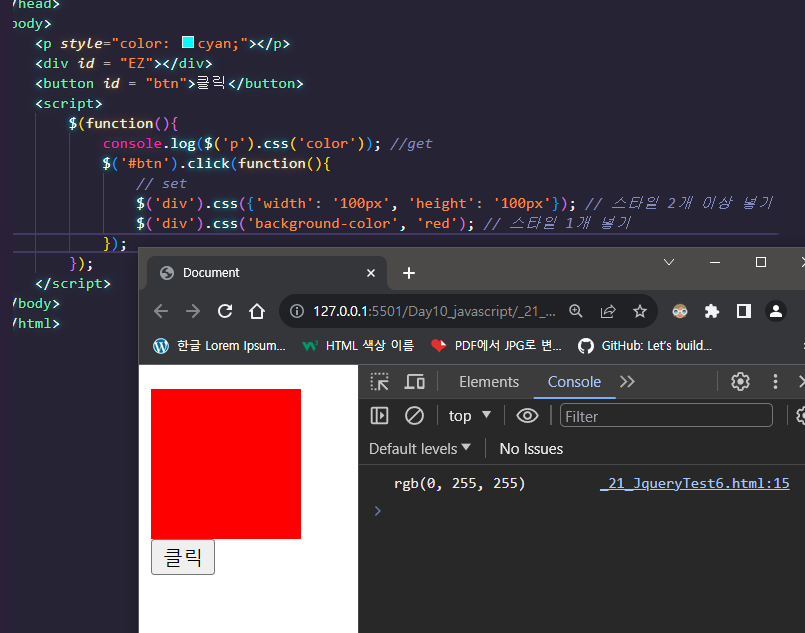Open a new browser tab
Viewport: 805px width, 633px height.
[409, 273]
